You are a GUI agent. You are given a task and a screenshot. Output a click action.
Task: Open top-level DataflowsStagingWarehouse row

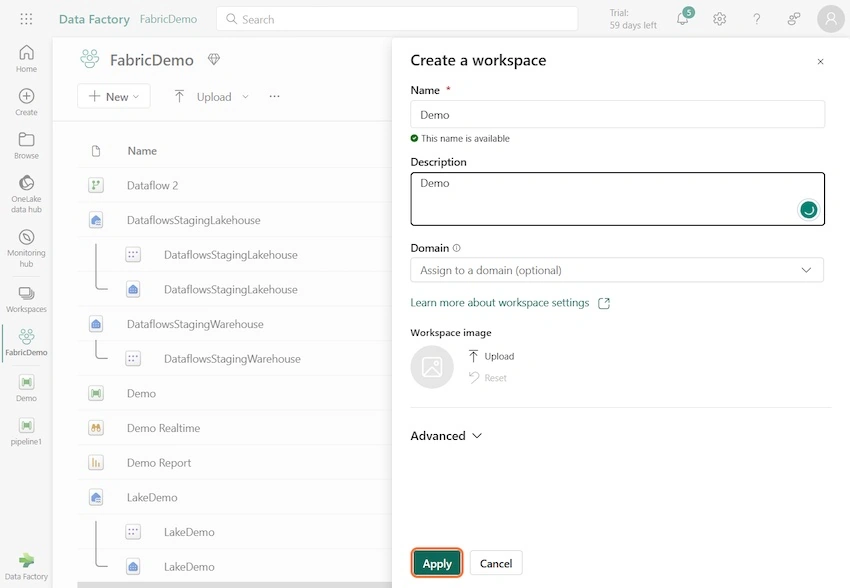pos(195,324)
